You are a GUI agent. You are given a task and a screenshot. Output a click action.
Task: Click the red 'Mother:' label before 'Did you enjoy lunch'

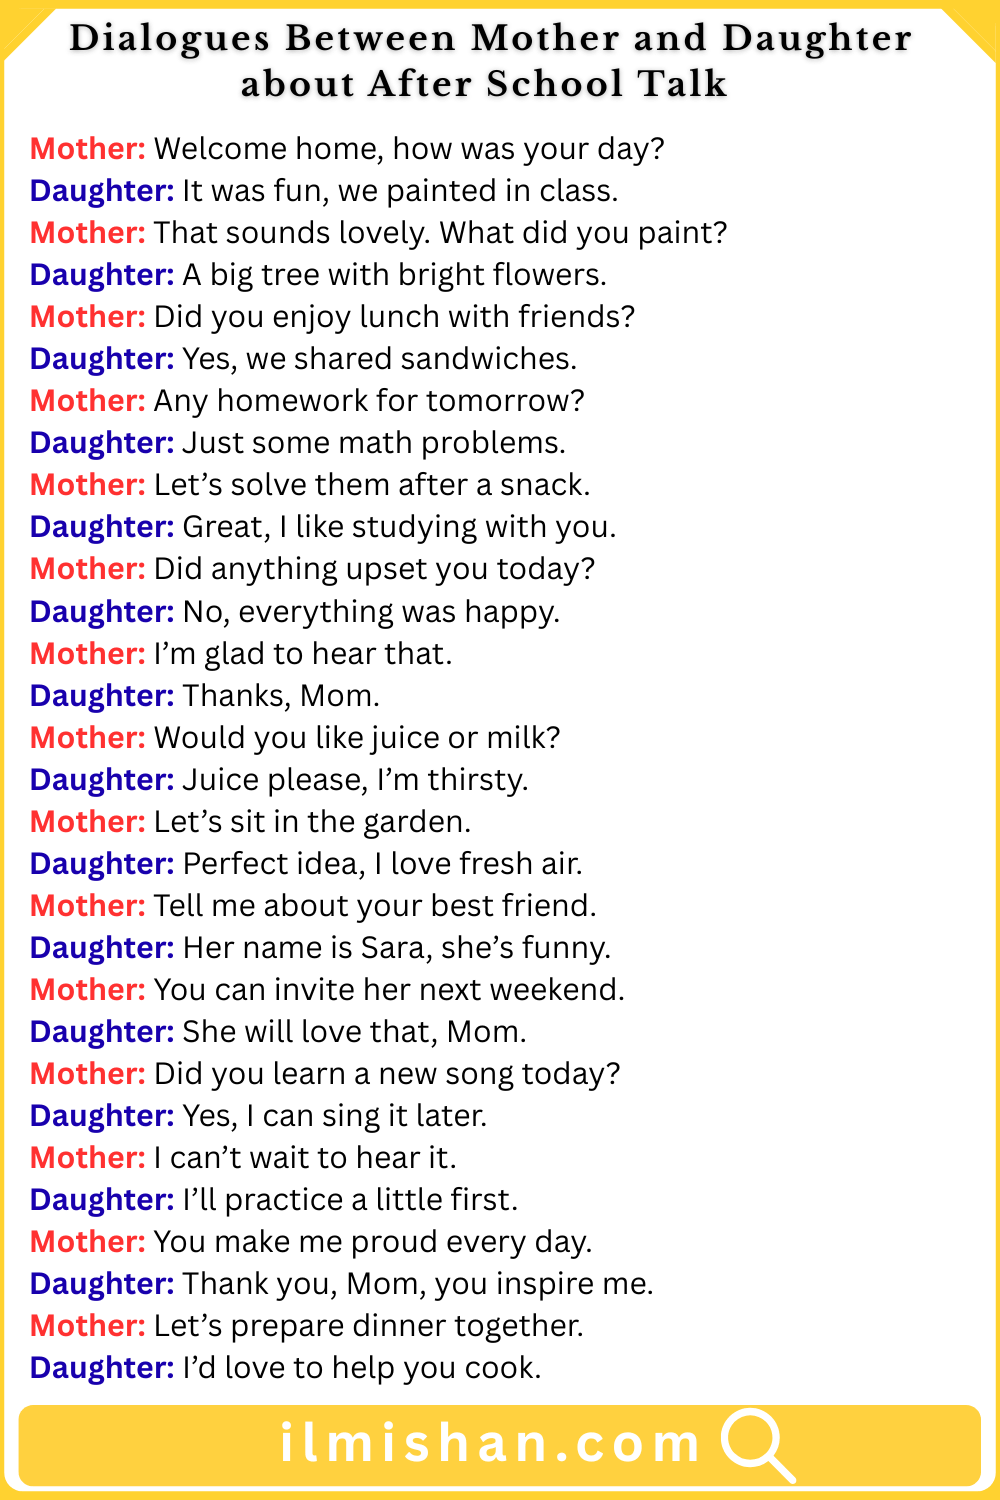(88, 317)
